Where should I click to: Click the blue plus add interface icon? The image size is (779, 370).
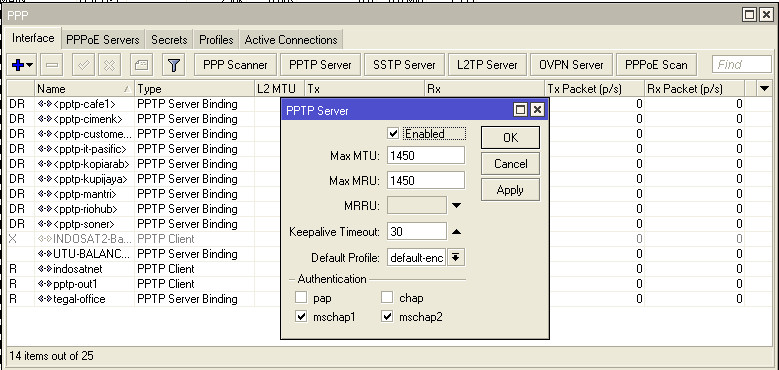(22, 65)
